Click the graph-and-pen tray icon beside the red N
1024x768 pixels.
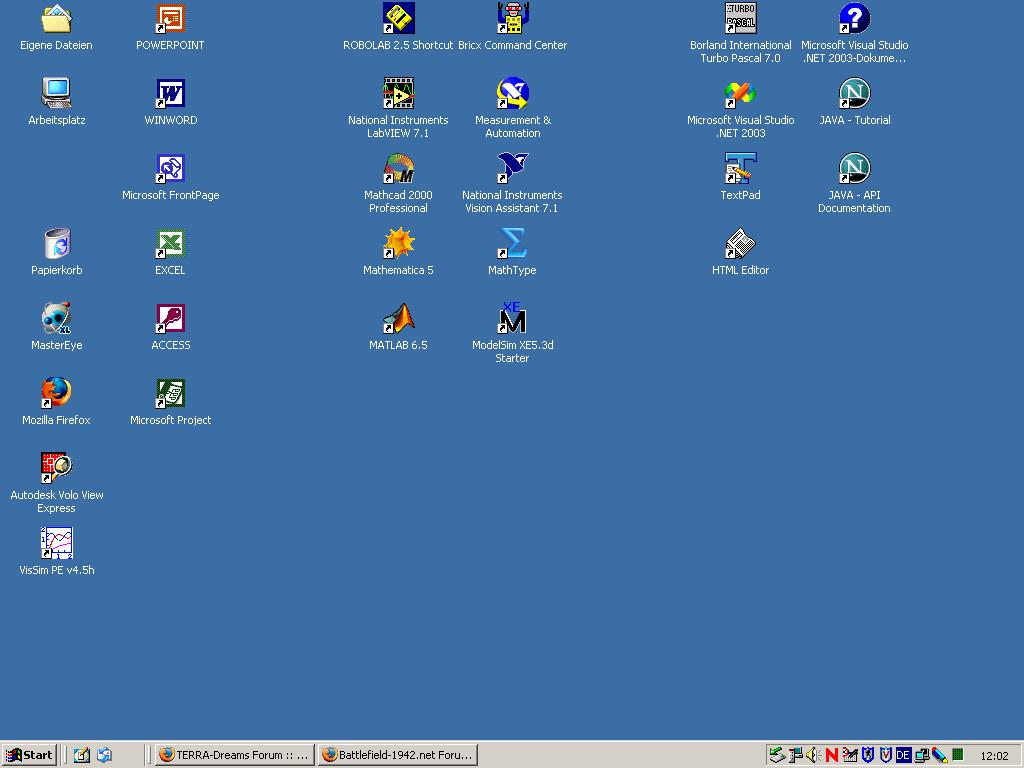click(x=850, y=755)
